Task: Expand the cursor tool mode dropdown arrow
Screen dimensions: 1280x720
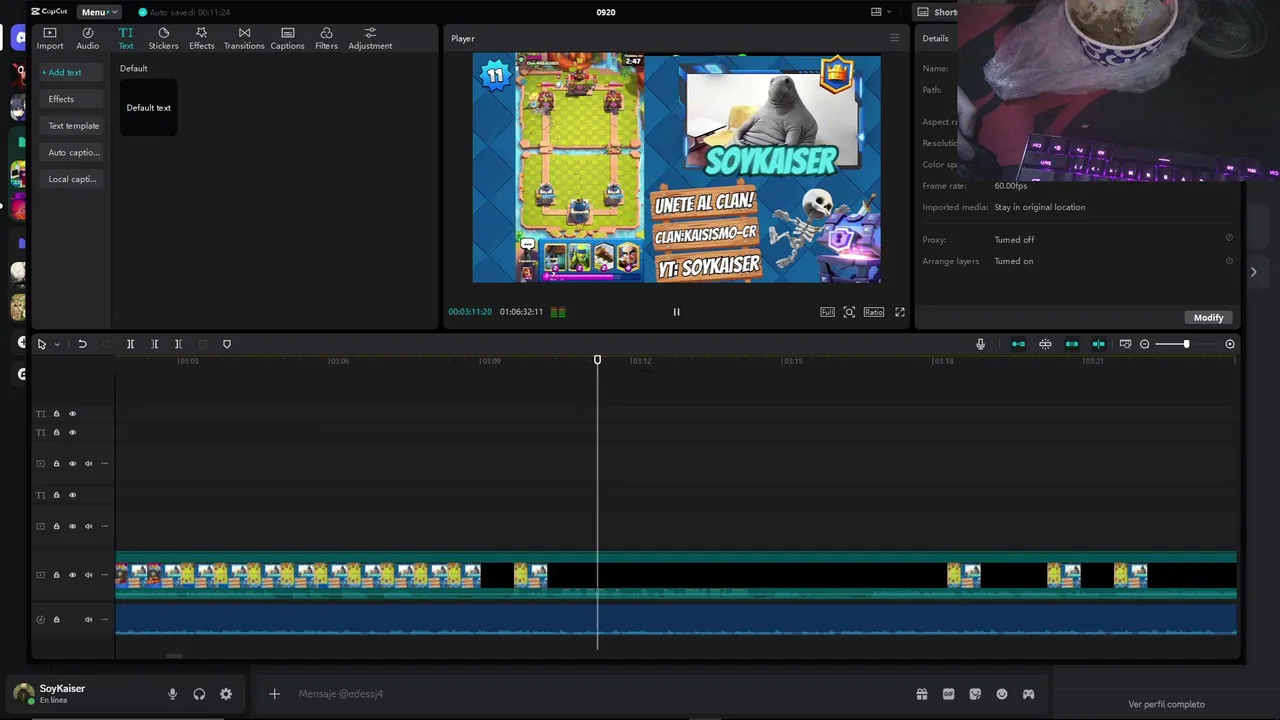Action: click(x=57, y=344)
